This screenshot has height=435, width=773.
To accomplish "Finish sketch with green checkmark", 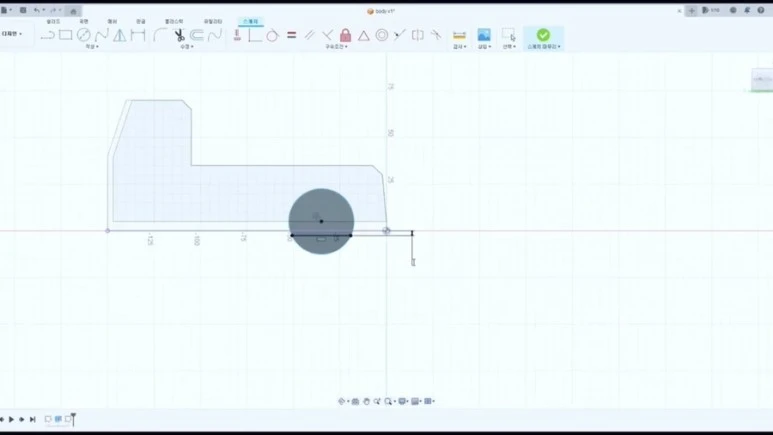I will [x=543, y=35].
